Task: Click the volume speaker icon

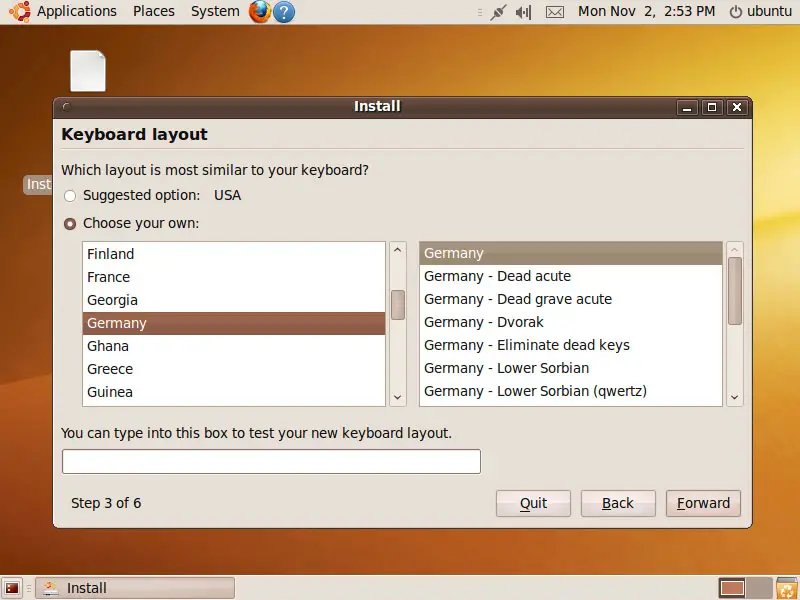Action: [523, 12]
